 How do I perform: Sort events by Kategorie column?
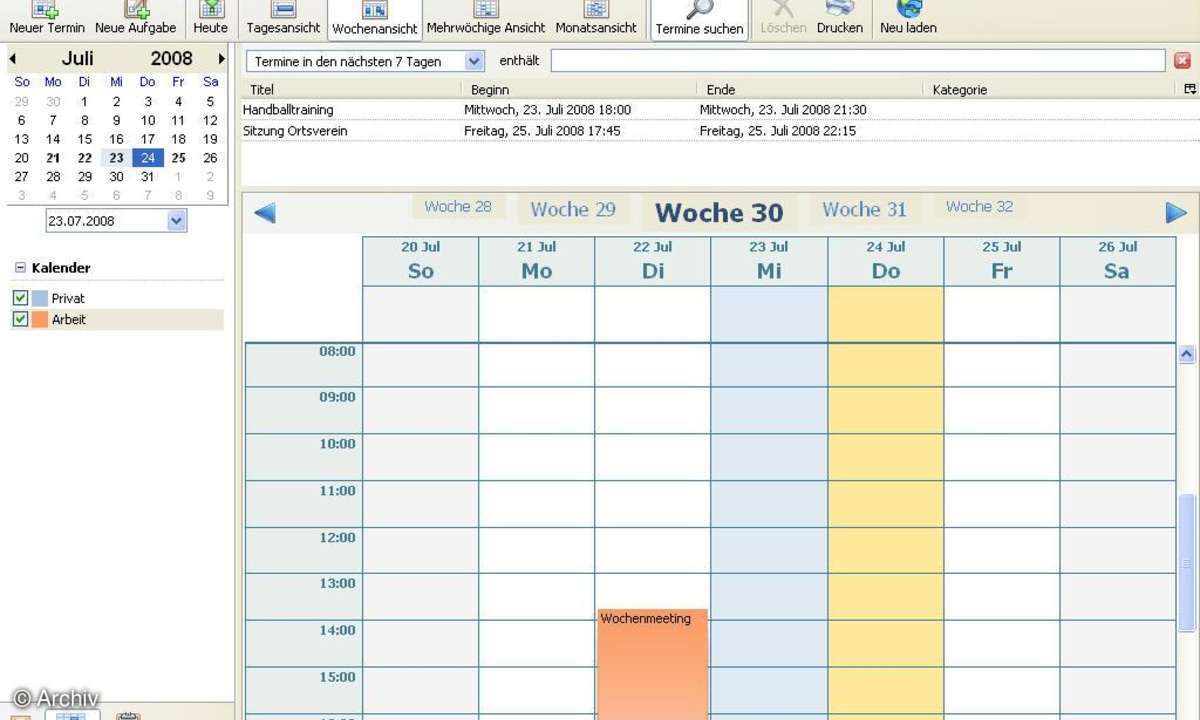coord(1052,89)
